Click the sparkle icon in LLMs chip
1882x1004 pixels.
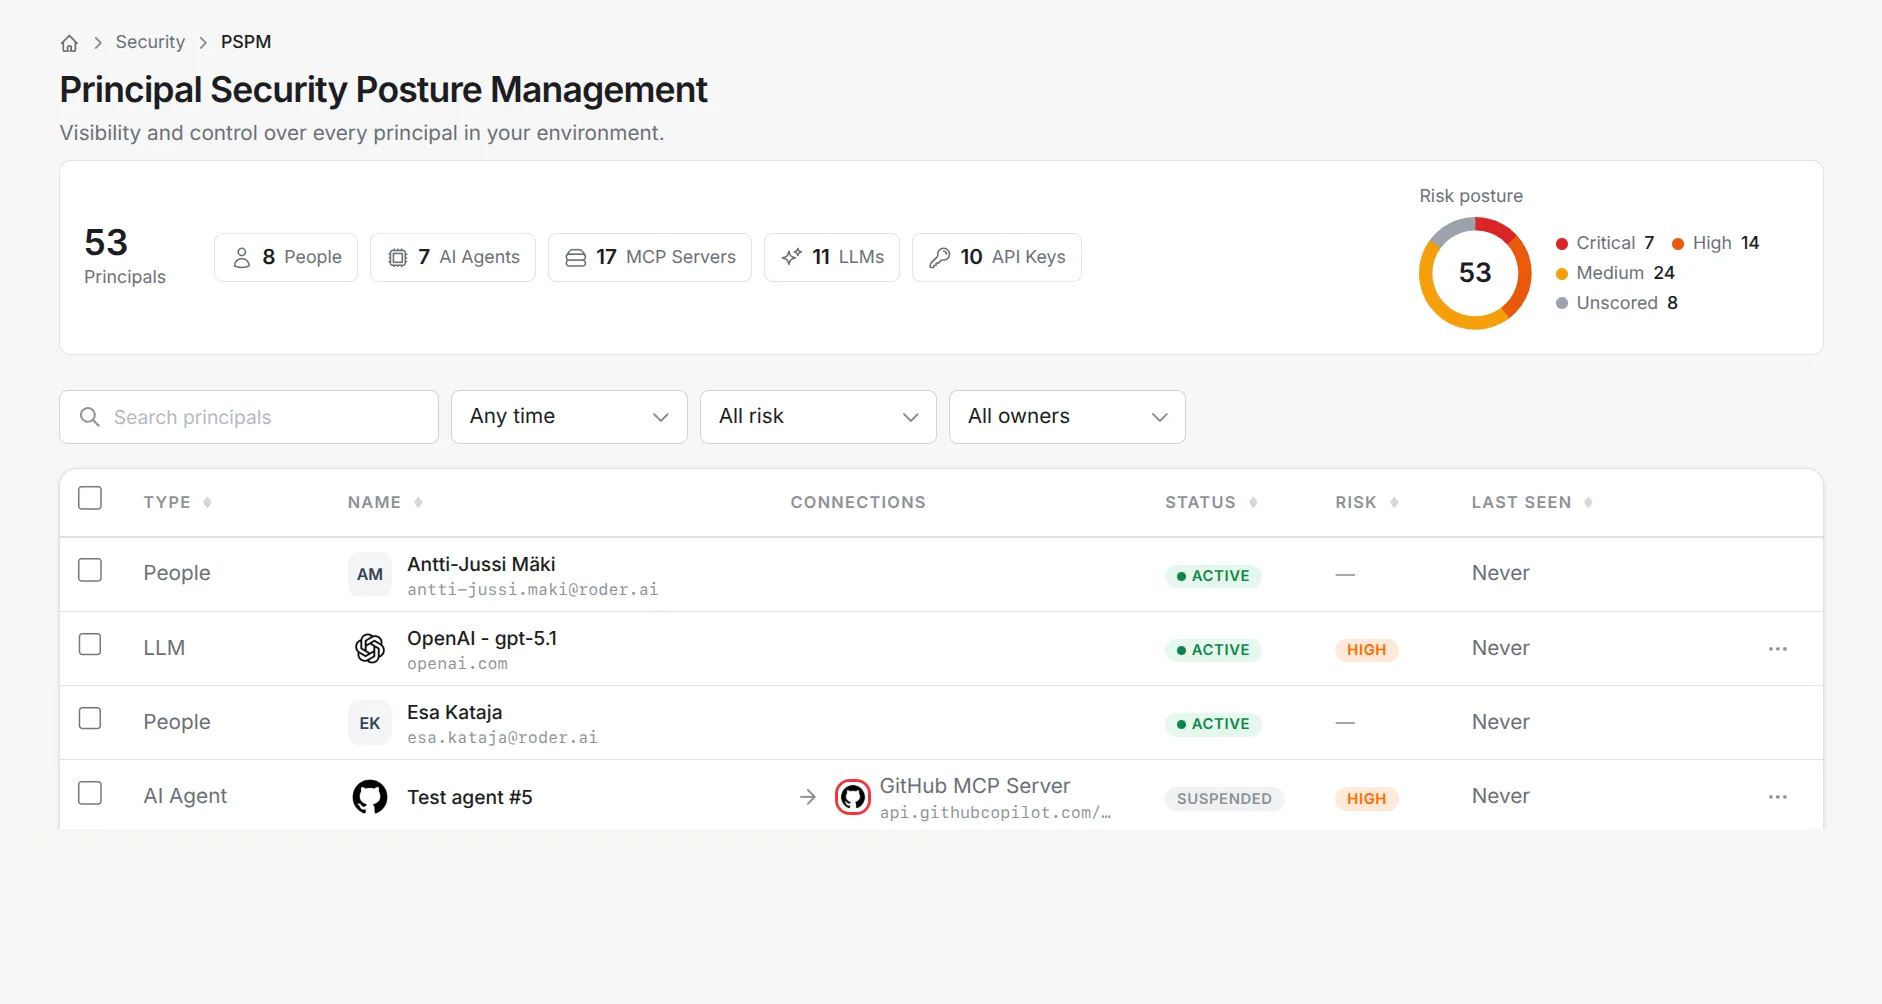792,258
